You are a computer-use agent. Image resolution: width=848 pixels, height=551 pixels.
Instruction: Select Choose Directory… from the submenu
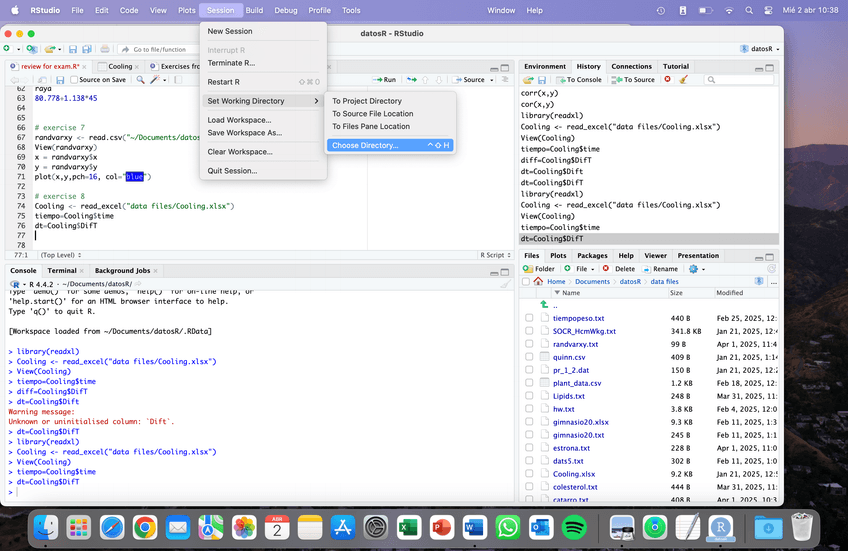coord(365,145)
